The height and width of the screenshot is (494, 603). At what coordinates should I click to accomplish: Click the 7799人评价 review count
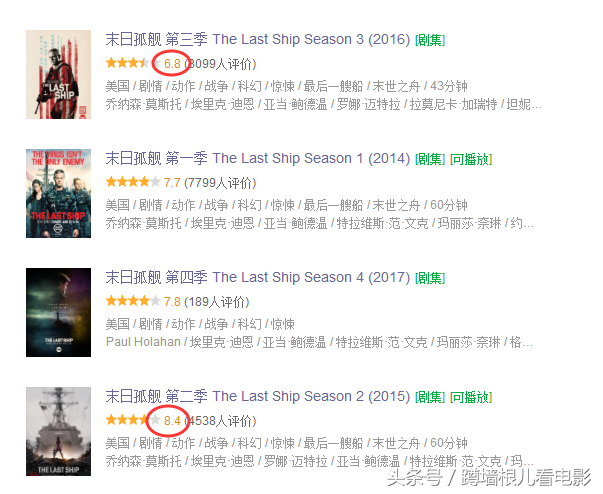(x=220, y=183)
